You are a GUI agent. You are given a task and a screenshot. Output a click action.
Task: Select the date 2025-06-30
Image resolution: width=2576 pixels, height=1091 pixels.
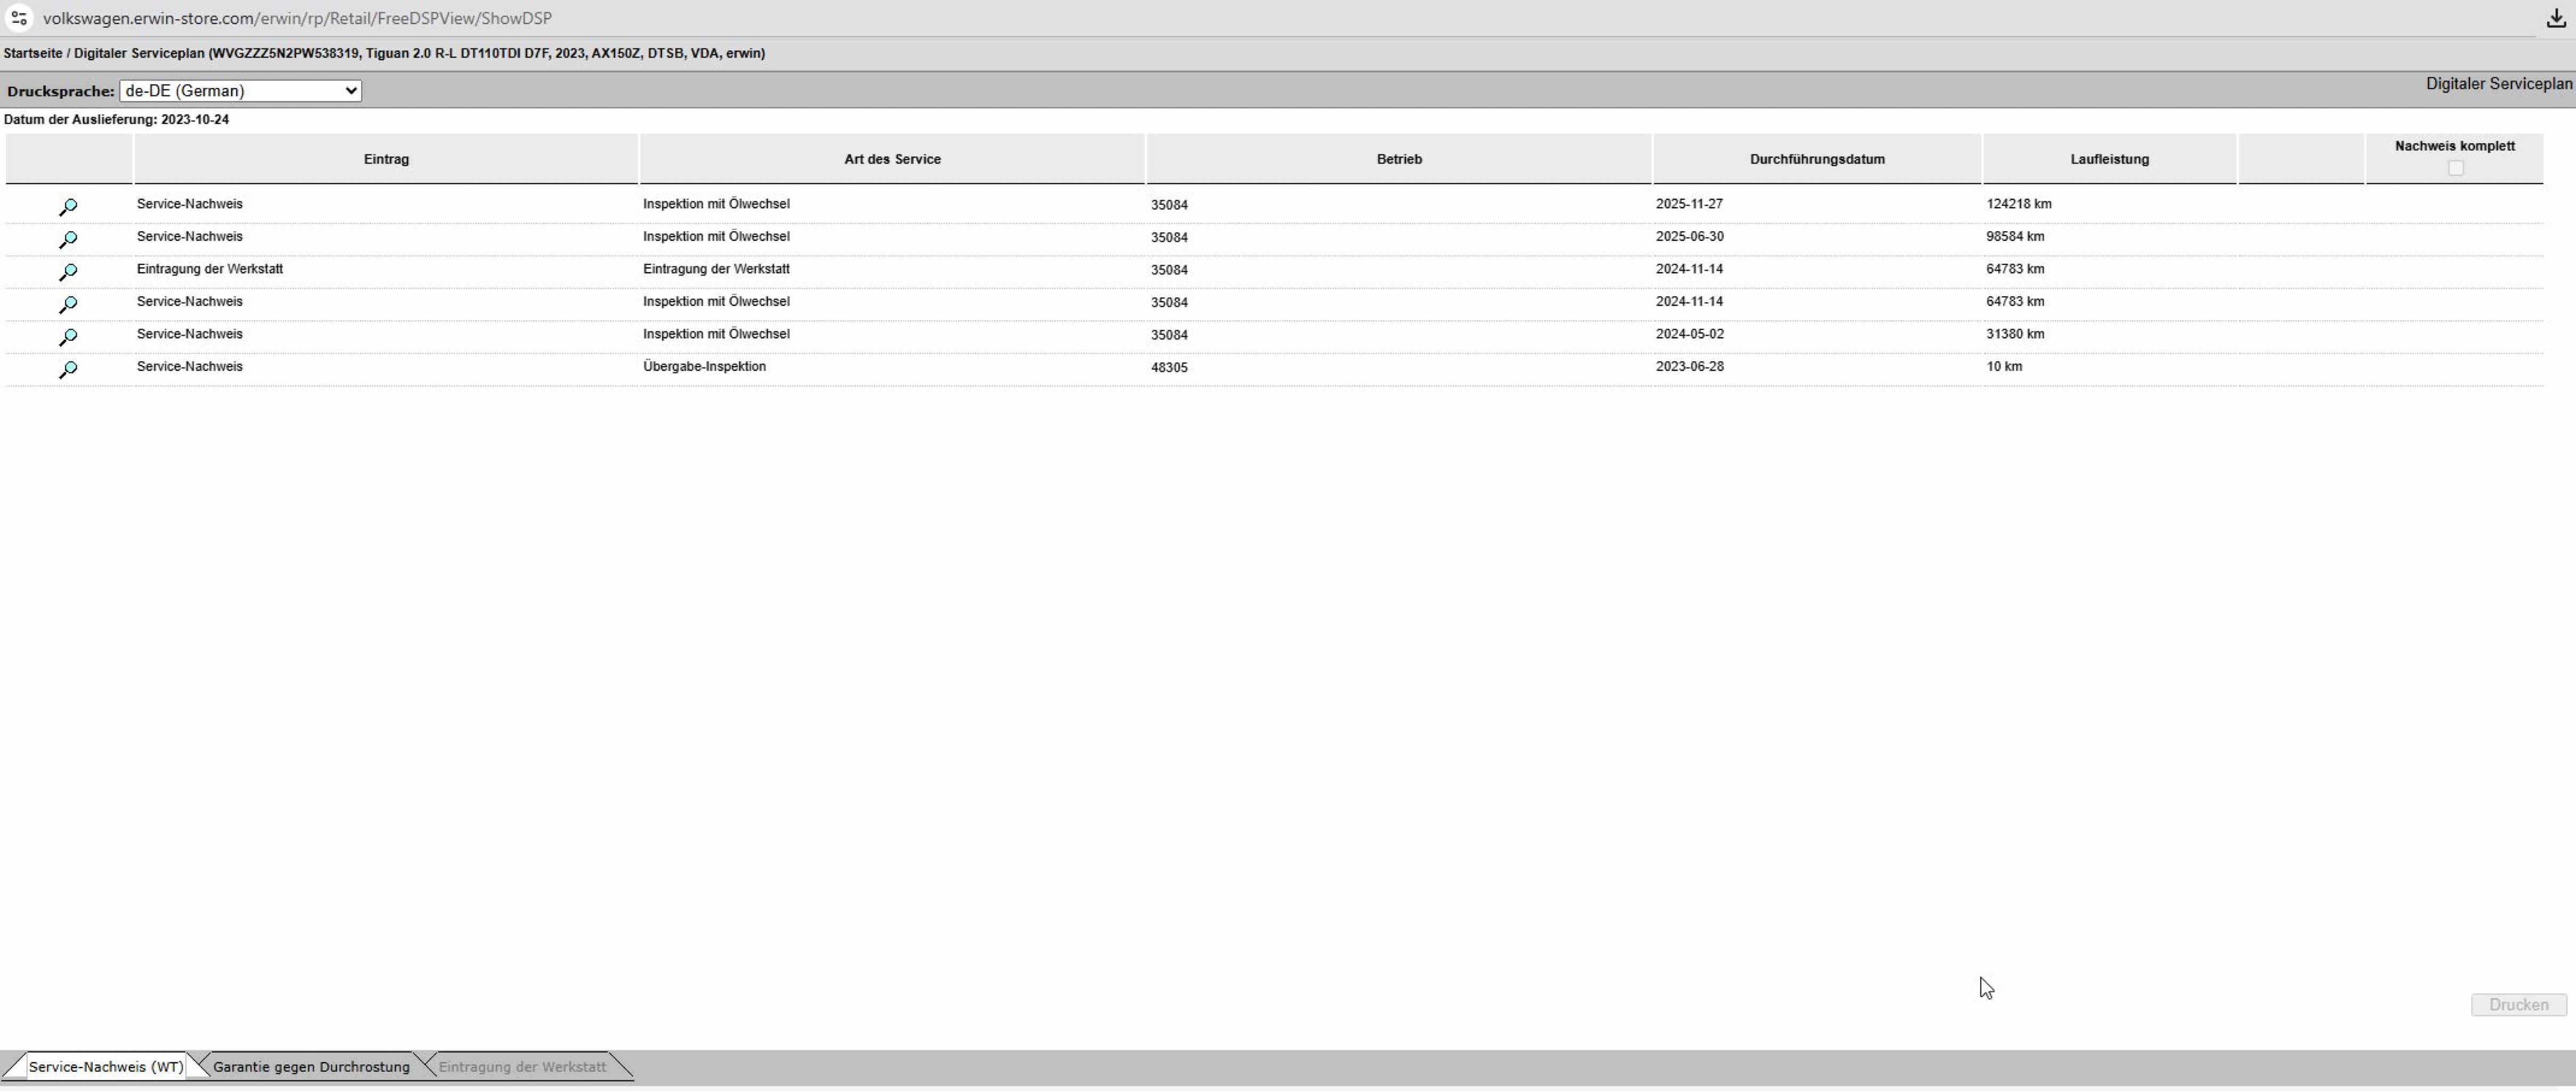point(1689,237)
